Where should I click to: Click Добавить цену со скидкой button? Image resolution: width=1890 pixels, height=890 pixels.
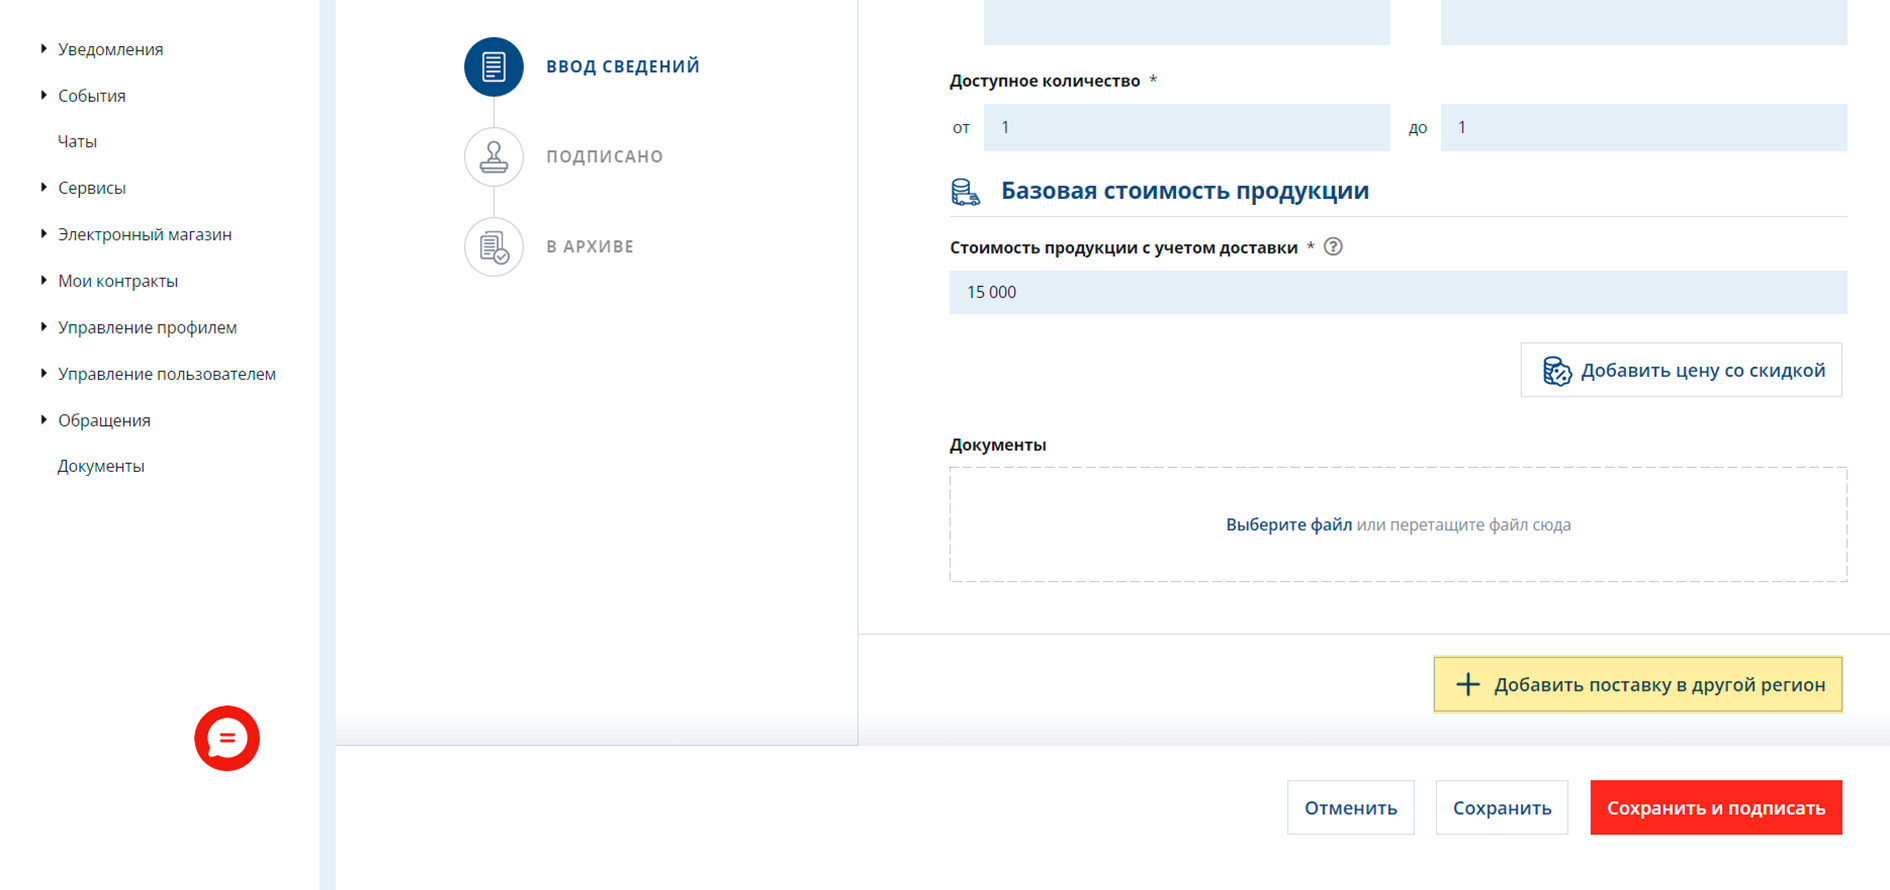(1681, 370)
